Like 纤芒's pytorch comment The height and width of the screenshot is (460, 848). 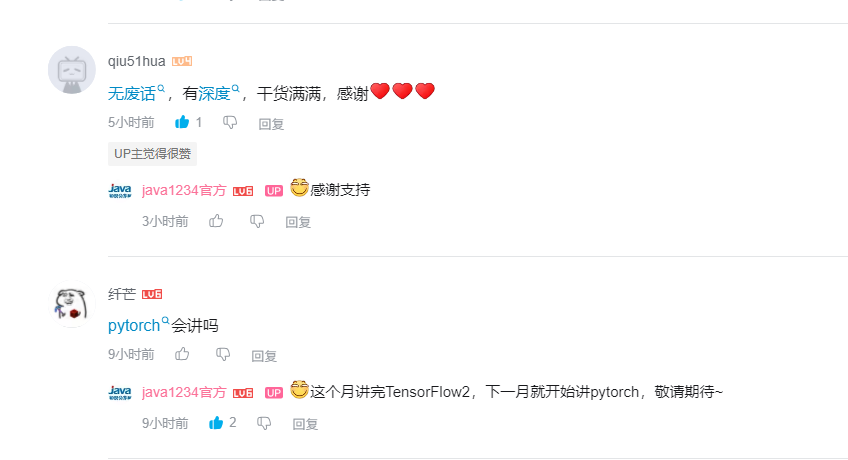(x=182, y=354)
